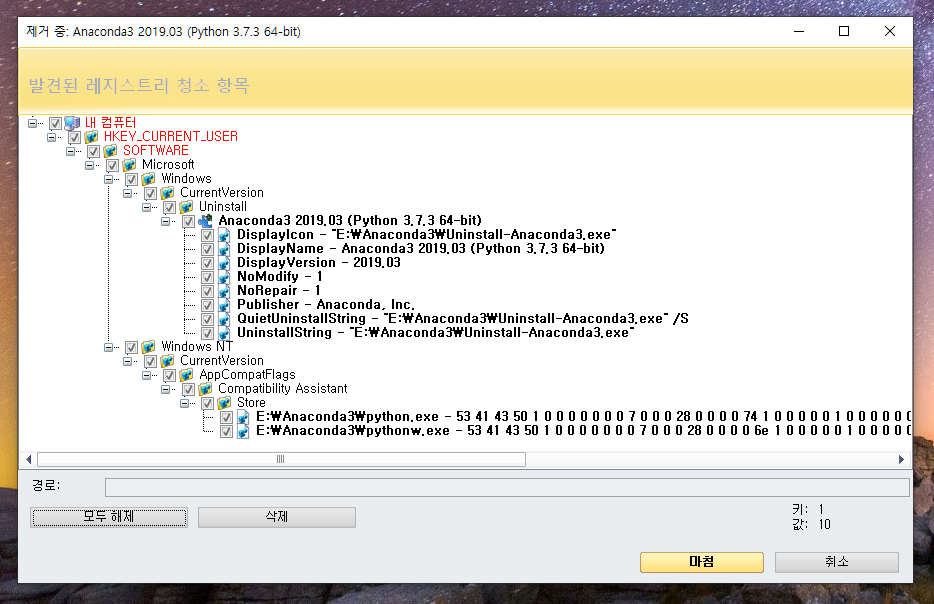Viewport: 934px width, 604px height.
Task: Collapse the Anaconda3 2019.03 node
Action: click(166, 221)
